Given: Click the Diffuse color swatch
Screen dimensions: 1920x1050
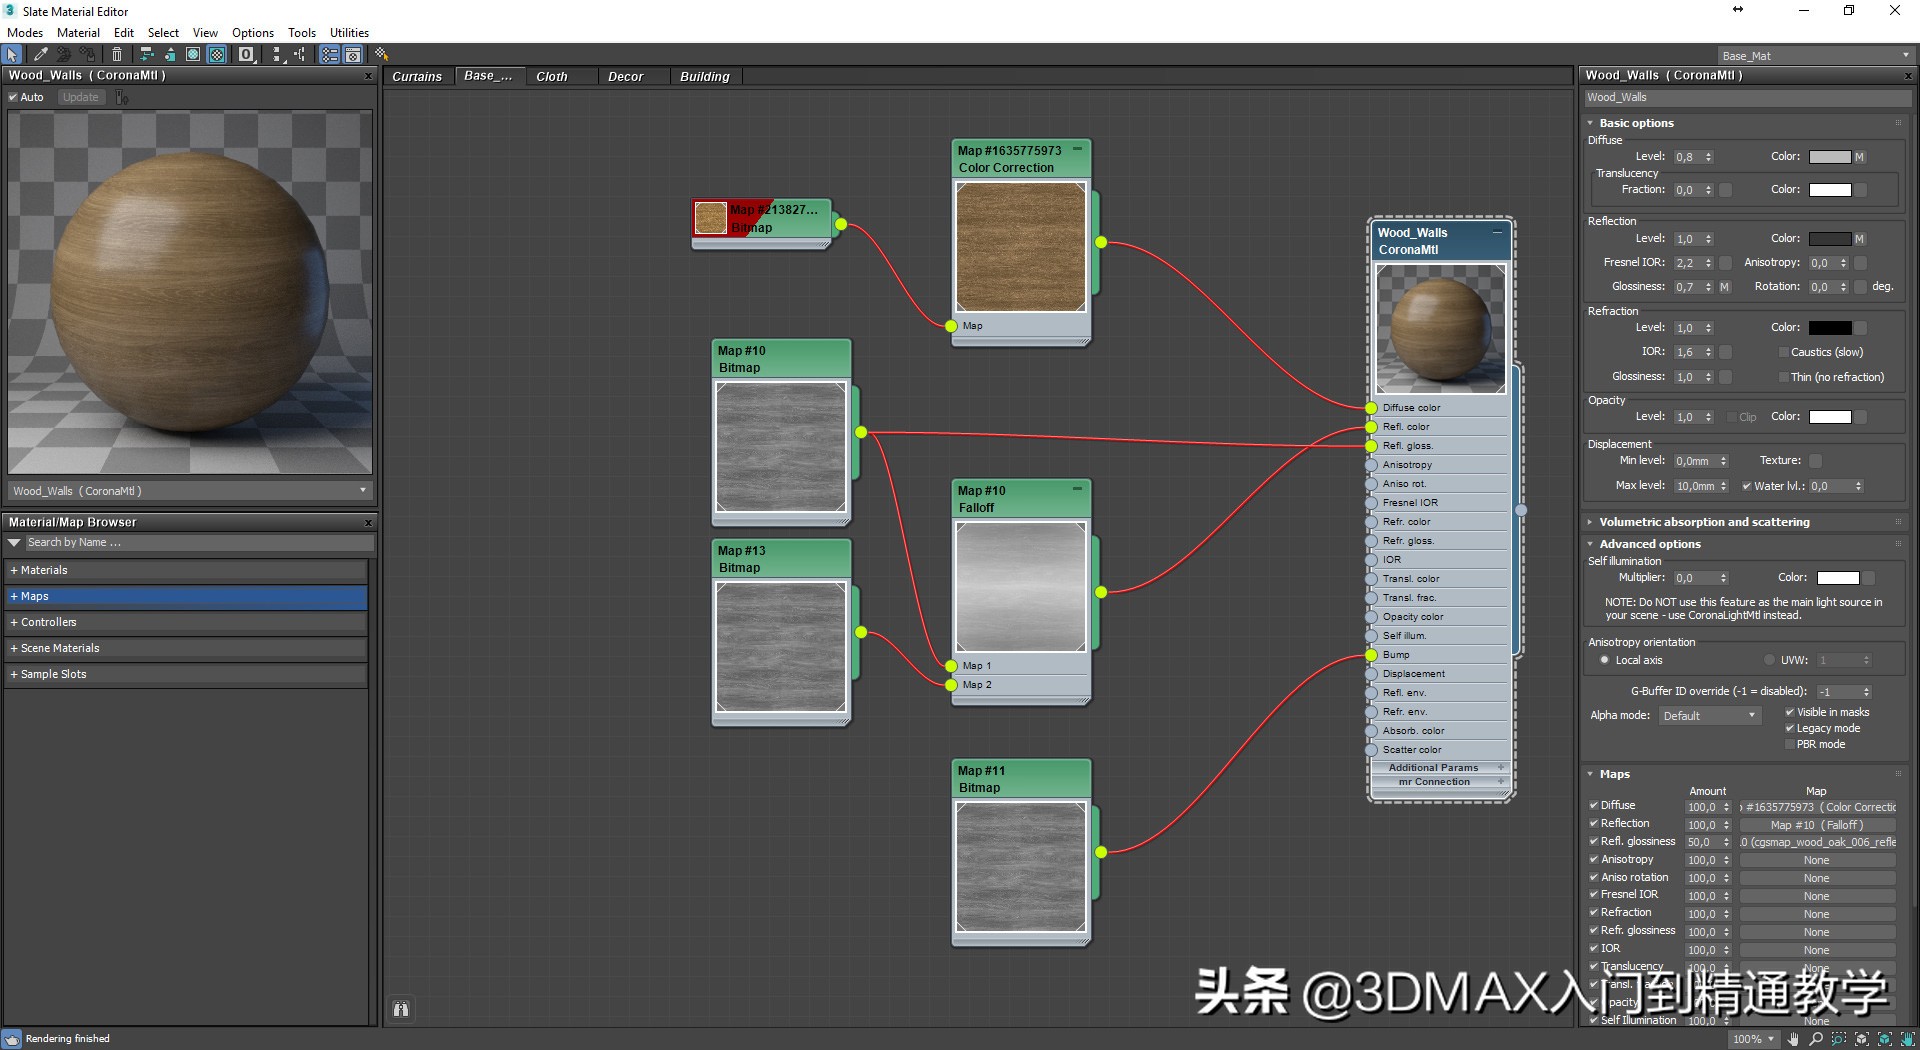Looking at the screenshot, I should (x=1829, y=157).
